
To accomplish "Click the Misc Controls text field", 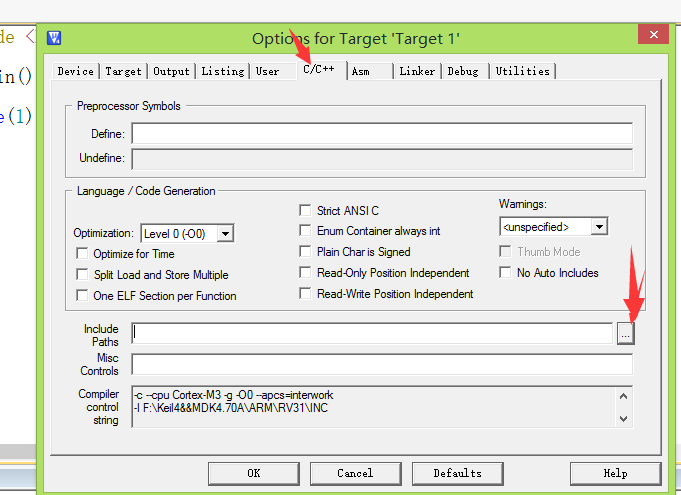I will click(x=382, y=364).
